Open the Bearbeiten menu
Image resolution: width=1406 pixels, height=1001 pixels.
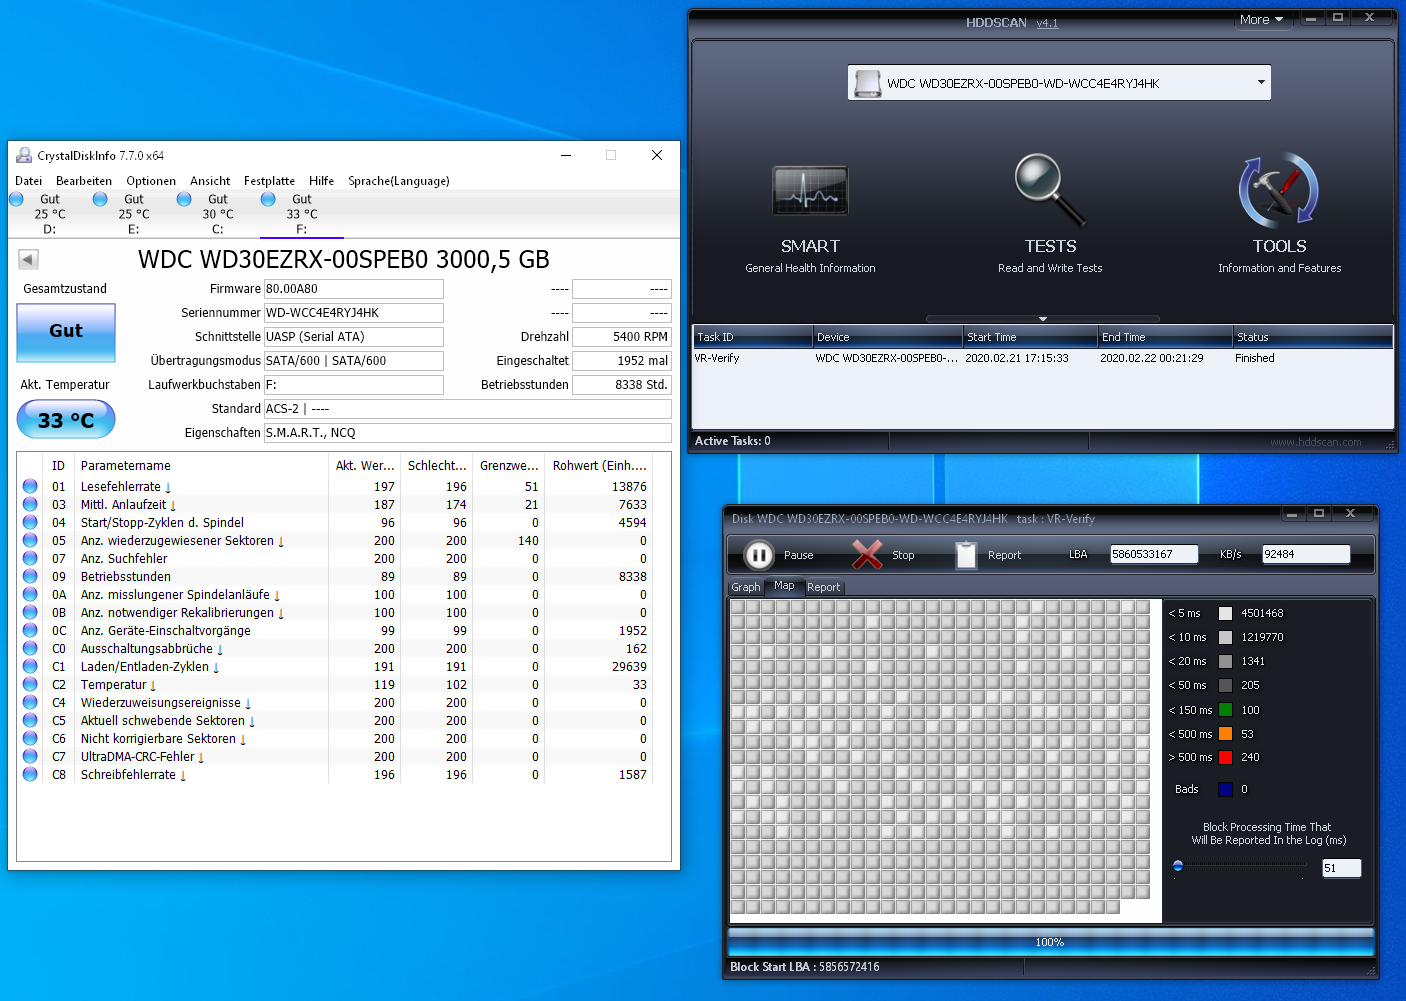click(84, 181)
